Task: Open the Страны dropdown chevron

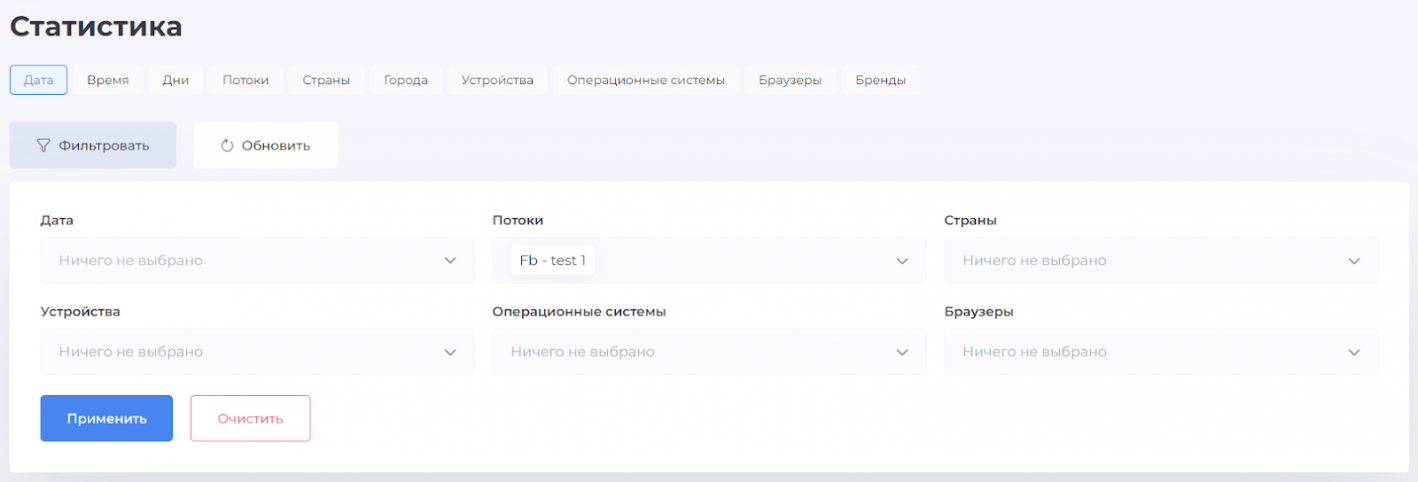Action: 1354,260
